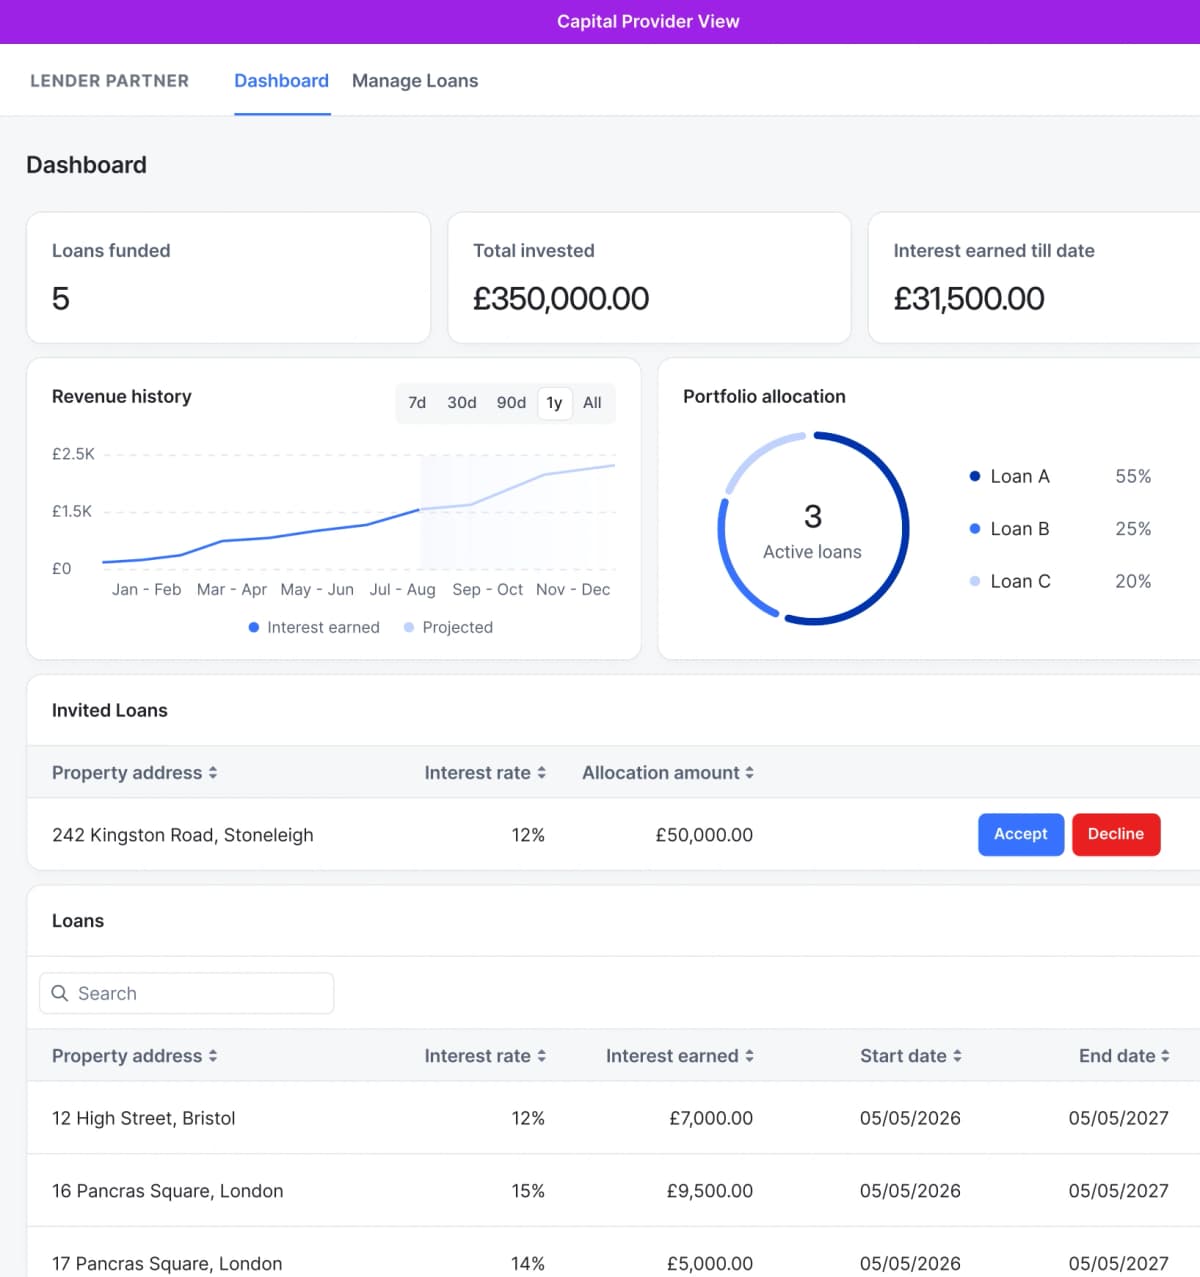Sort Invited Loans by Property address arrows

213,773
